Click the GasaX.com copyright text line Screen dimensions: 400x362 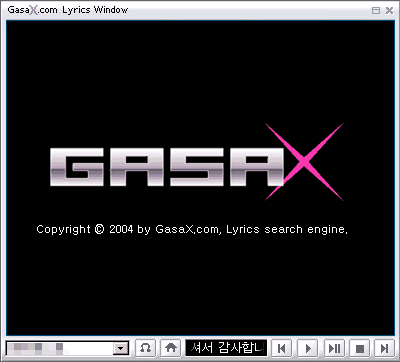pyautogui.click(x=192, y=229)
